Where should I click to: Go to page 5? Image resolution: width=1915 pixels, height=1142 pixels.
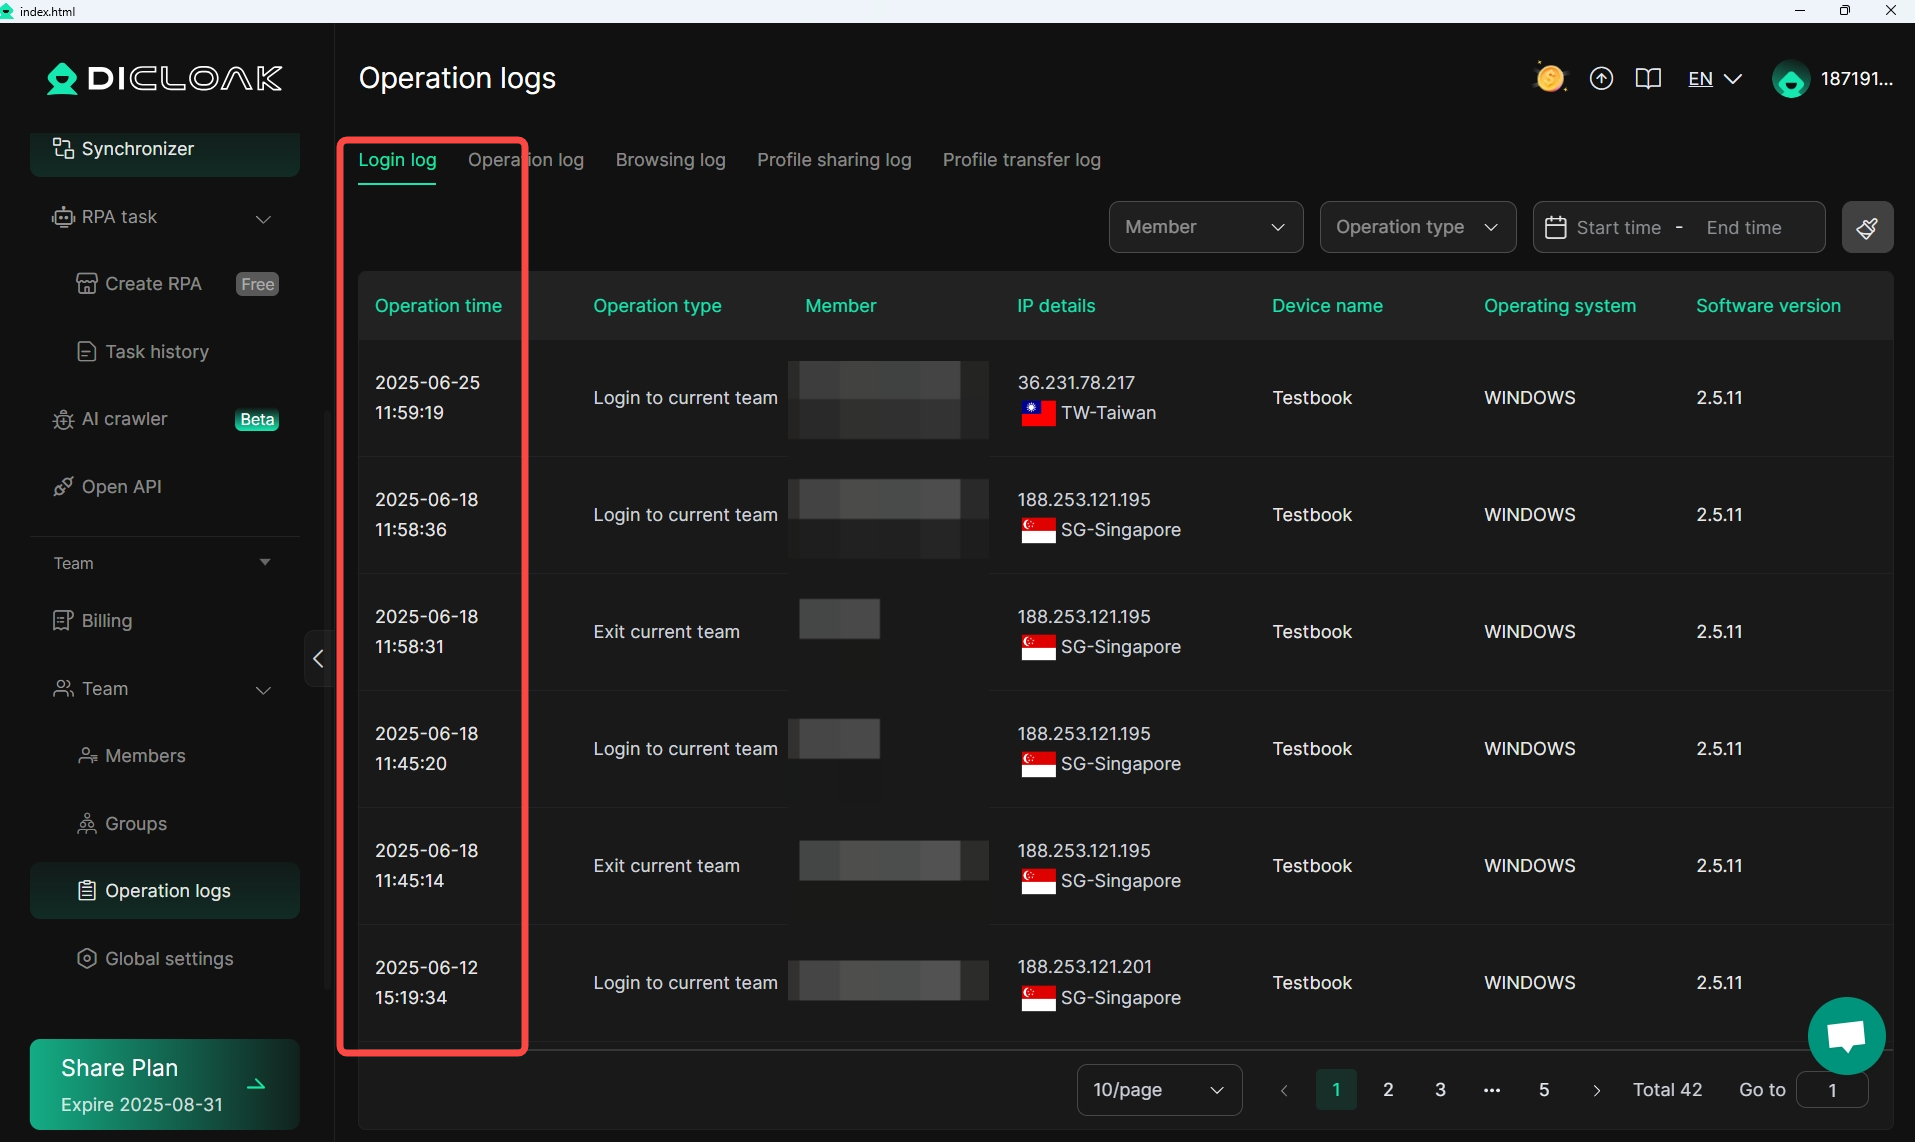pyautogui.click(x=1544, y=1090)
